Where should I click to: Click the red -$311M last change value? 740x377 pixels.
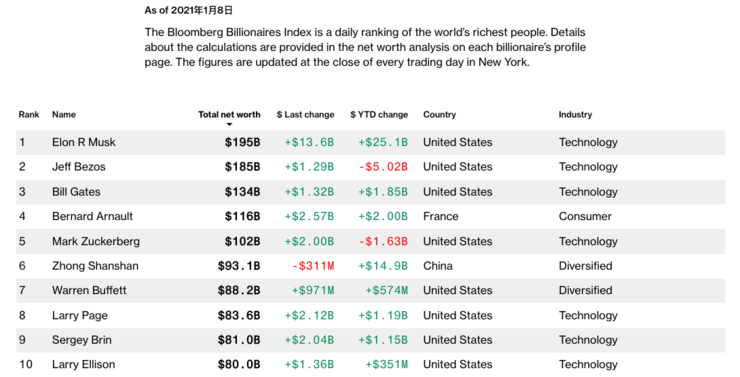coord(313,266)
